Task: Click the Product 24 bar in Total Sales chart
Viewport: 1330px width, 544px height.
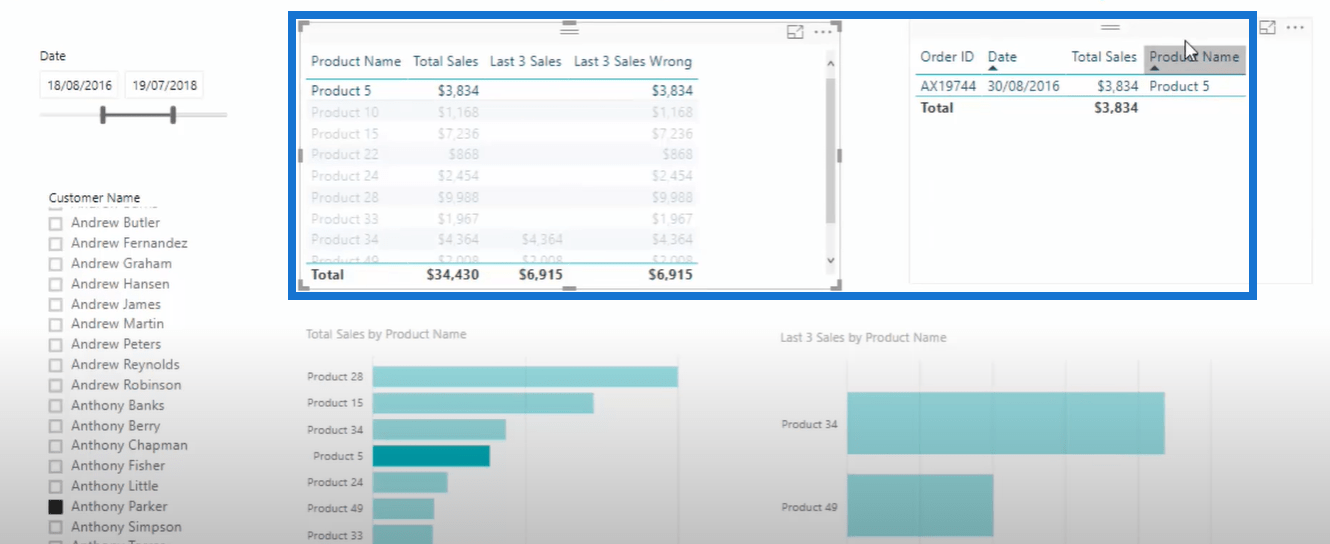Action: pos(410,483)
